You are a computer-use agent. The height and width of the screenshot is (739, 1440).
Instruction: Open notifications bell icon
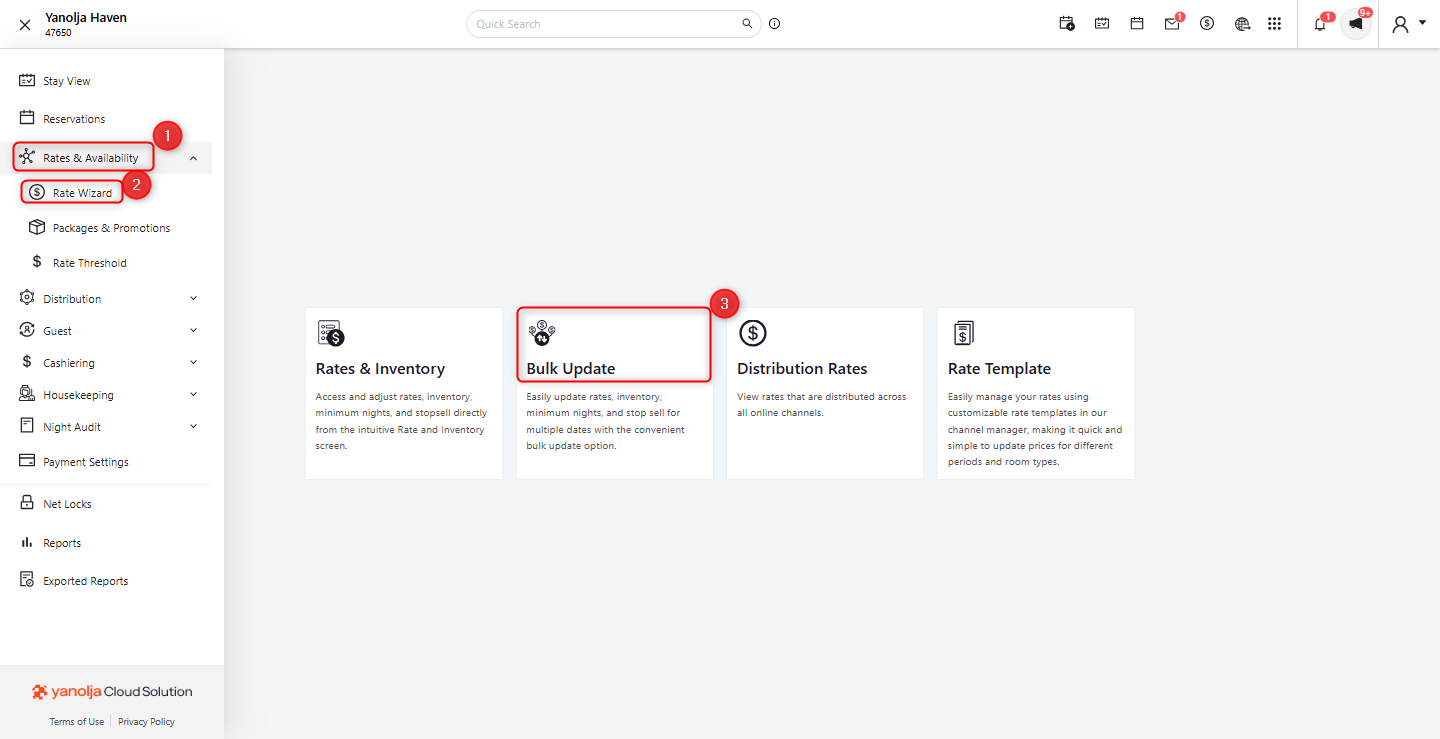pos(1321,23)
